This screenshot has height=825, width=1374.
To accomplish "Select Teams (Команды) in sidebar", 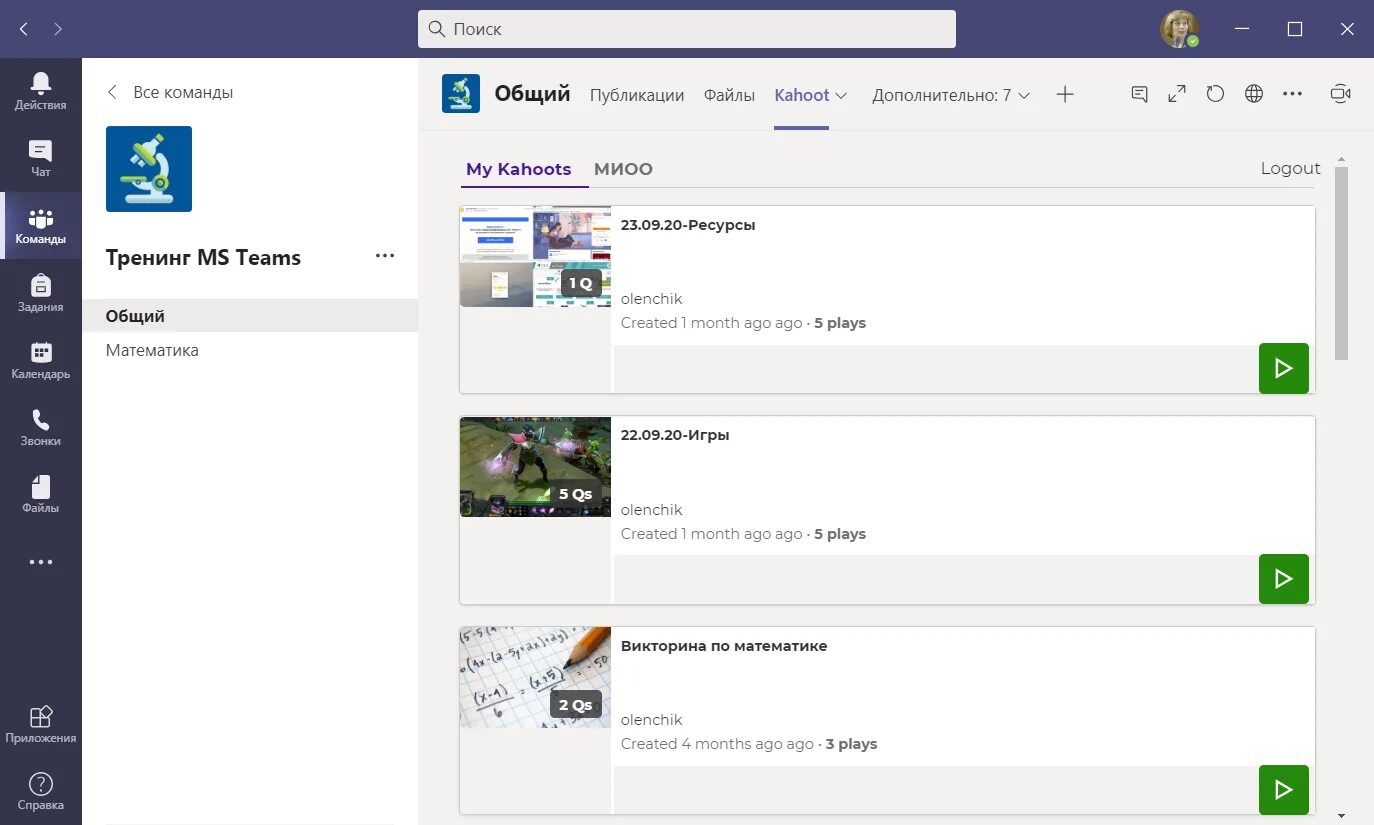I will [41, 226].
